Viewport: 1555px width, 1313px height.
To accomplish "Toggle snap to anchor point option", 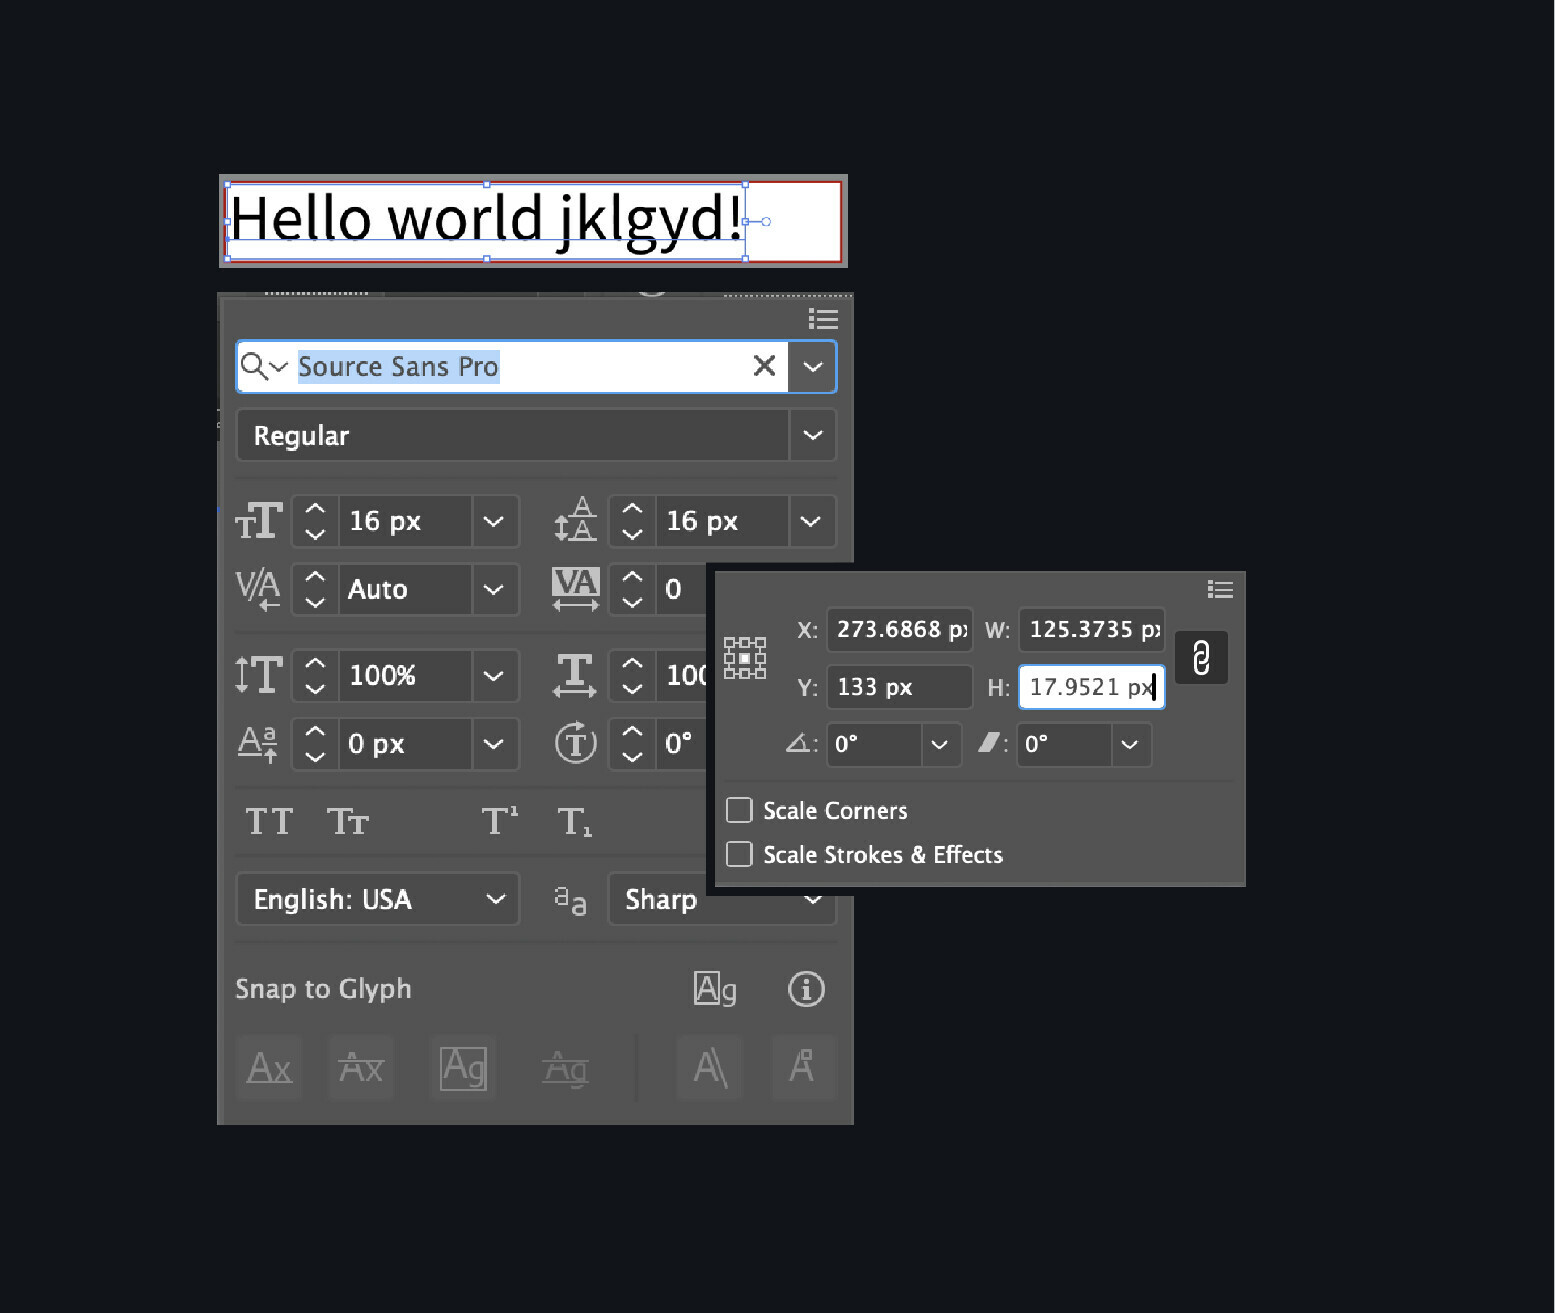I will click(803, 1067).
